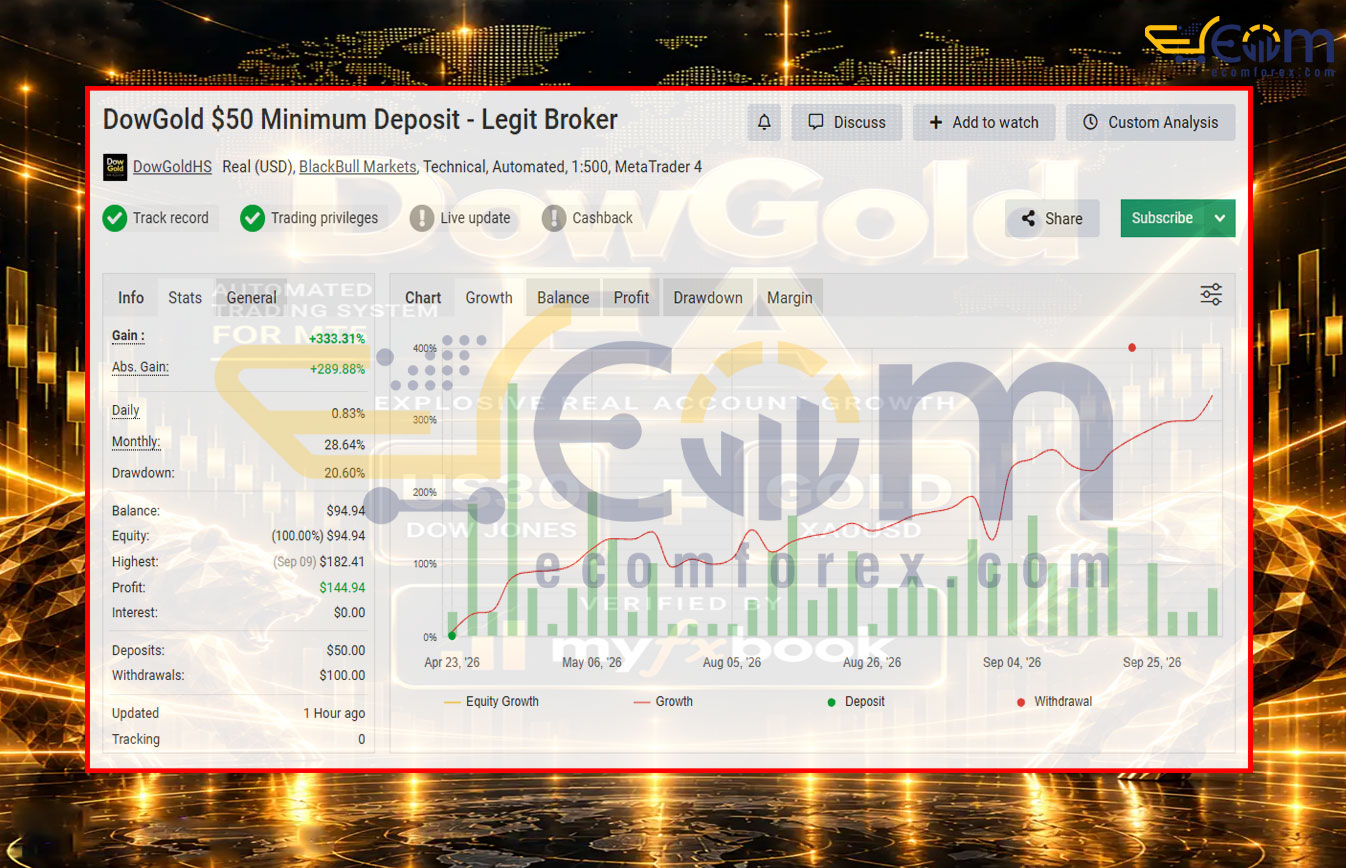Screen dimensions: 1346x868
Task: Click the Monthly label in Info panel
Action: pos(136,442)
